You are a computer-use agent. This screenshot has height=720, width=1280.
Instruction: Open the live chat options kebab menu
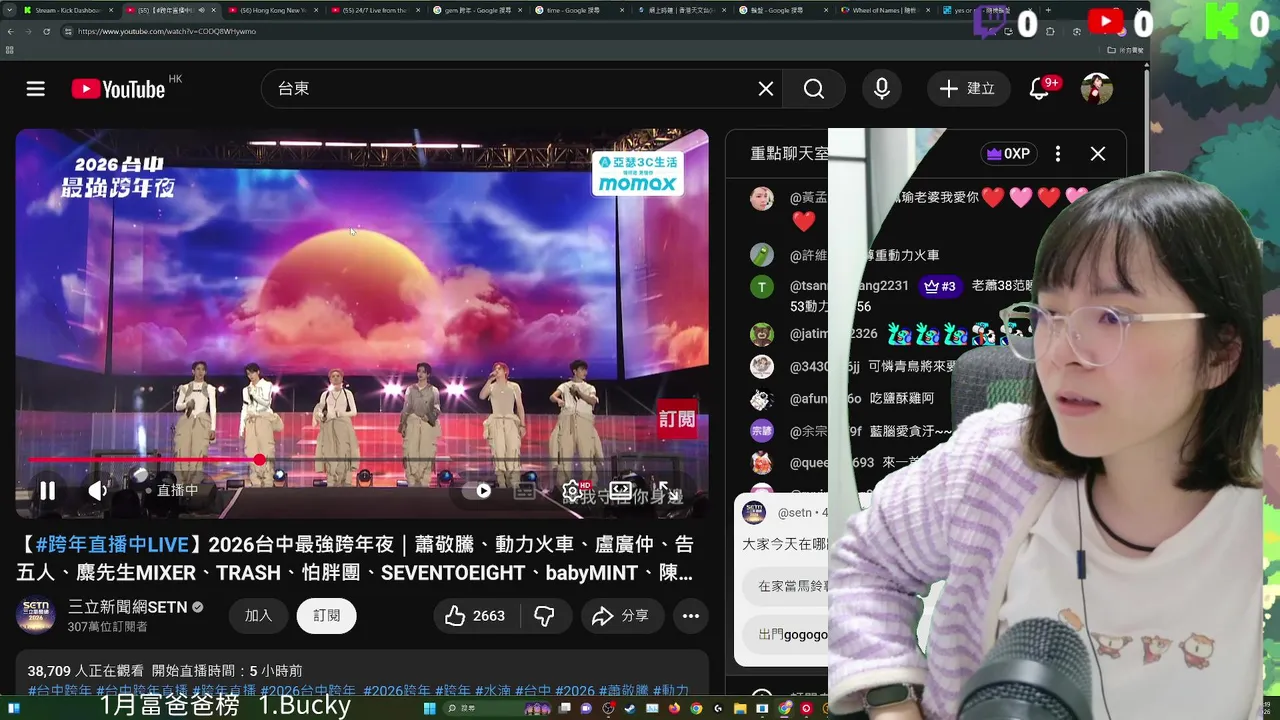pyautogui.click(x=1058, y=154)
